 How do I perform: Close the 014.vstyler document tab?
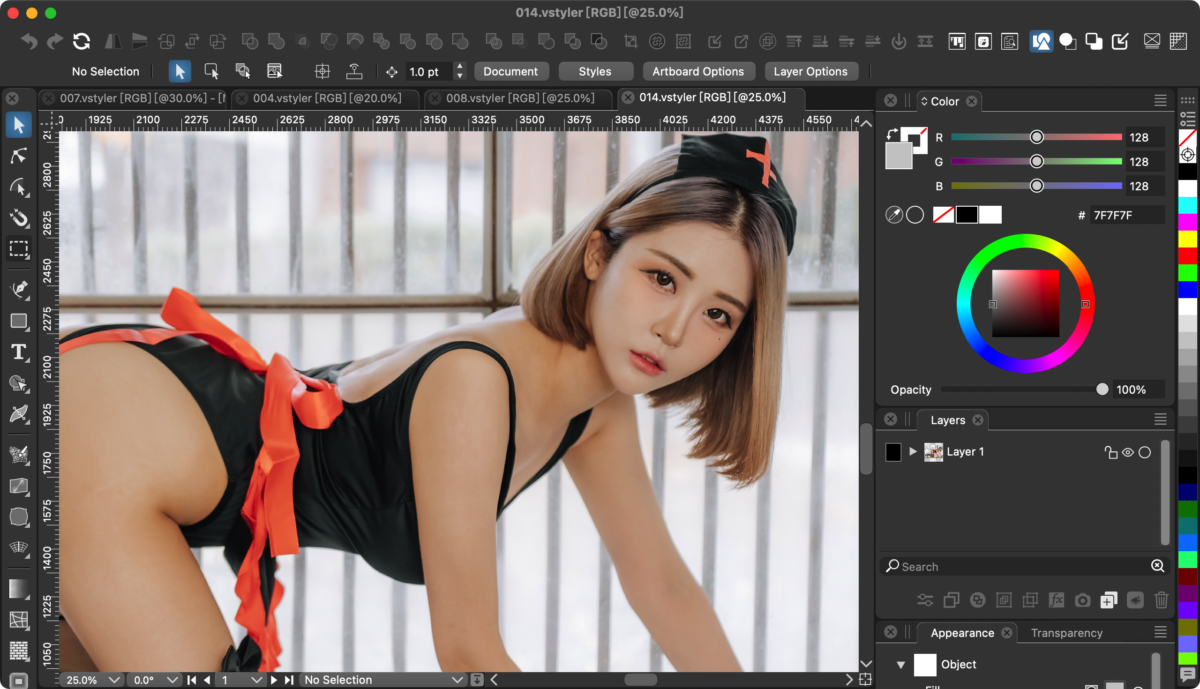click(x=628, y=98)
